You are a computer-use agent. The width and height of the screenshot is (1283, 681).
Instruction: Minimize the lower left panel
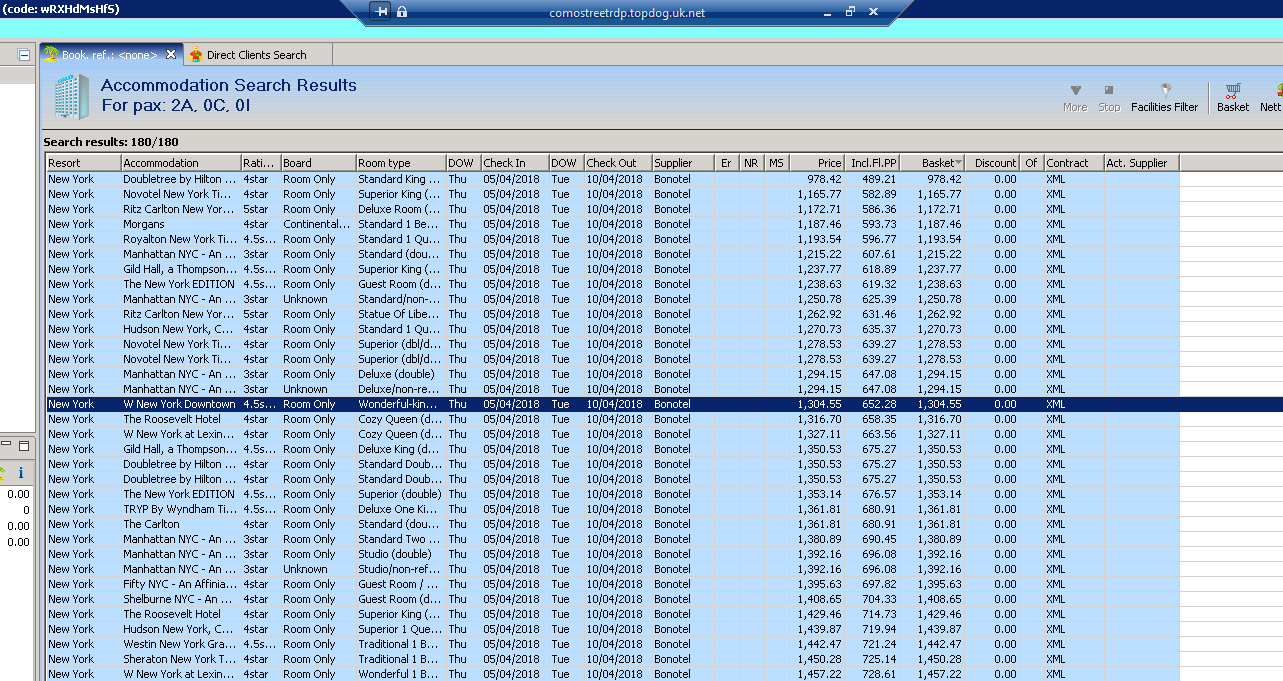tap(7, 445)
